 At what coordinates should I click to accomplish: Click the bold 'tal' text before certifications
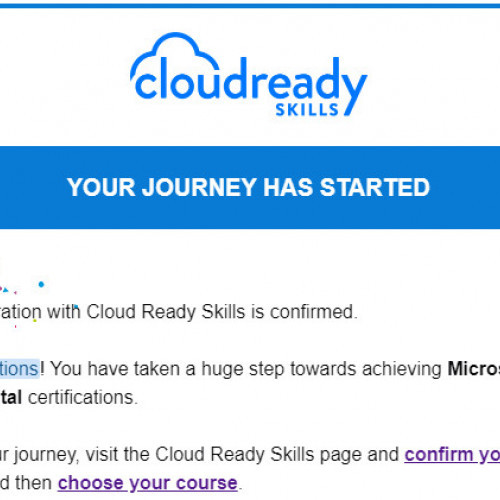tap(11, 397)
